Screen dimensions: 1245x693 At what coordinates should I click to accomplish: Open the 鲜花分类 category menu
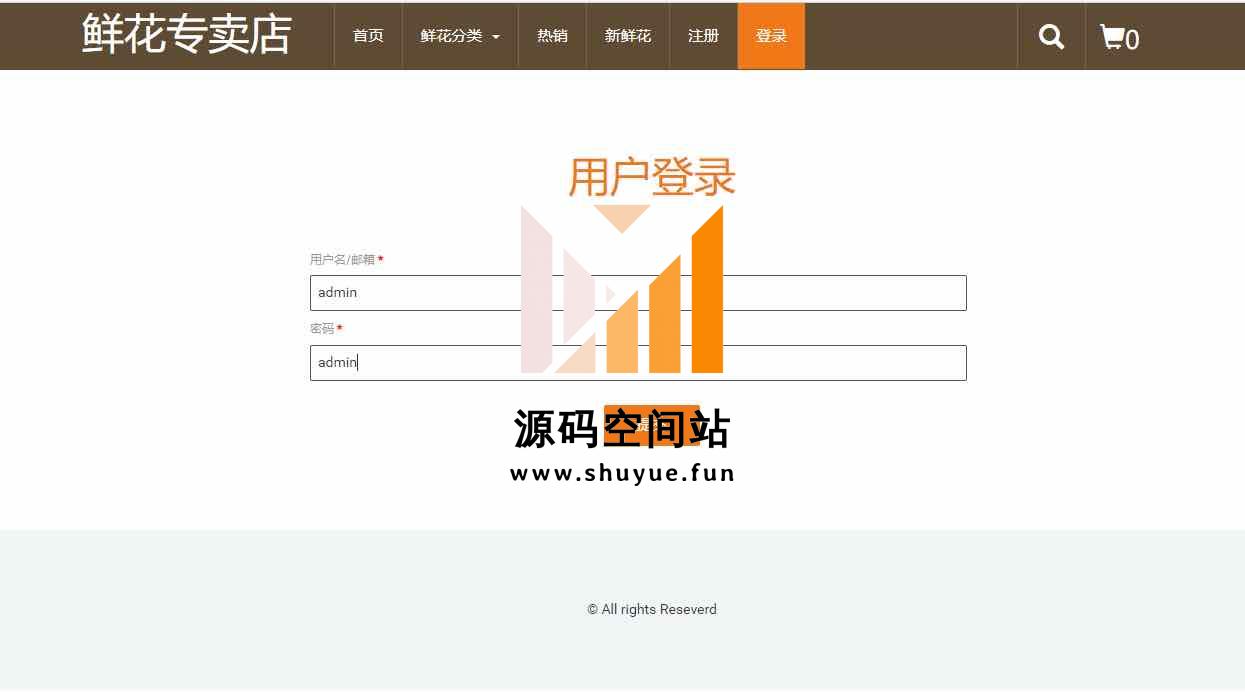point(452,36)
